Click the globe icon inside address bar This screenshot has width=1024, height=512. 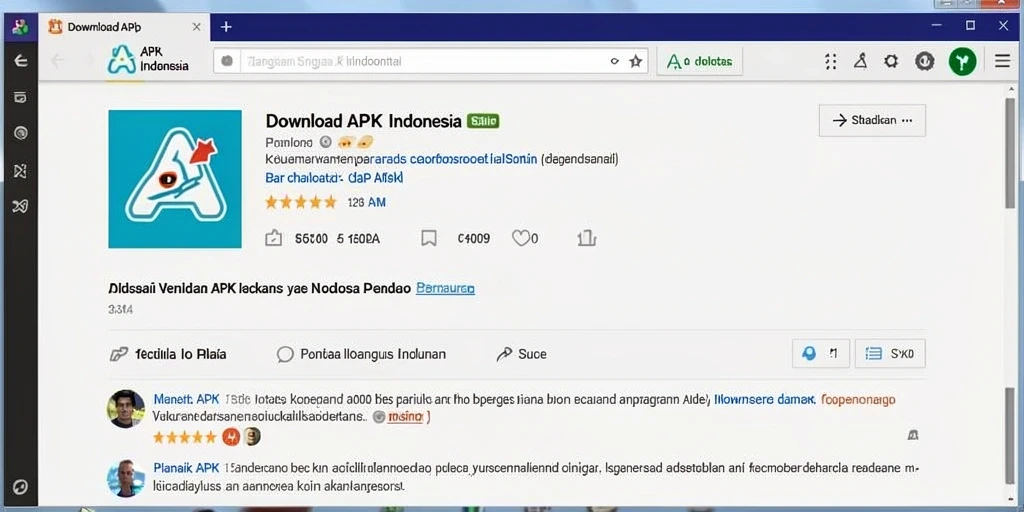coord(227,61)
